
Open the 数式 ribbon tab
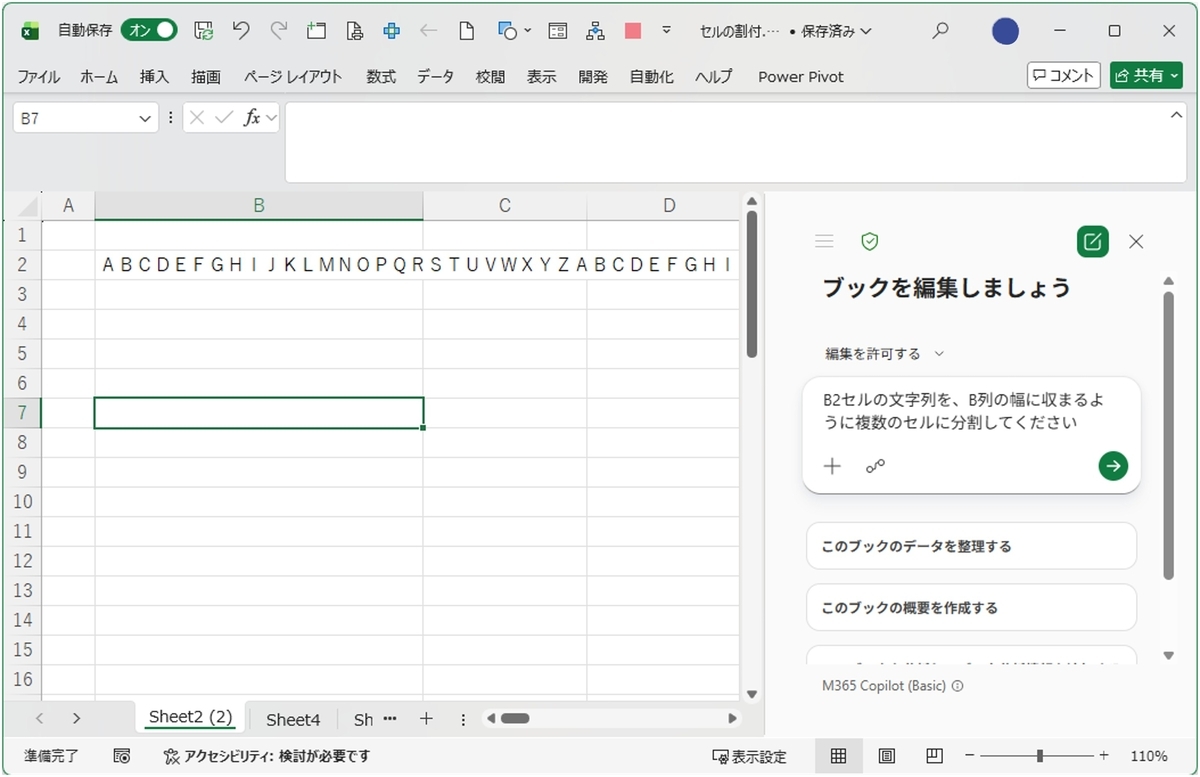[381, 76]
